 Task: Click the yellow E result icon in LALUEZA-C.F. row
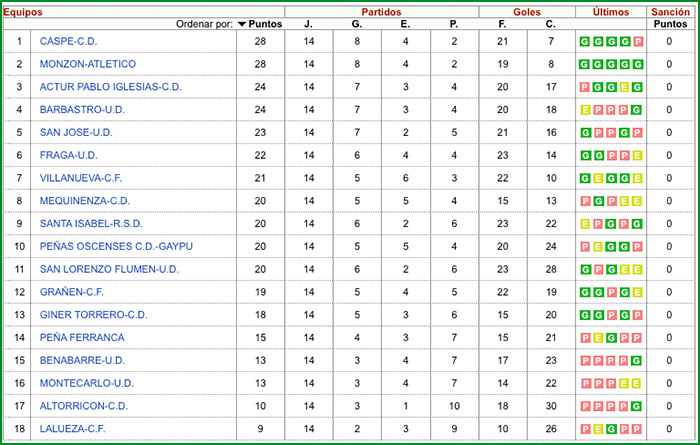pyautogui.click(x=598, y=429)
